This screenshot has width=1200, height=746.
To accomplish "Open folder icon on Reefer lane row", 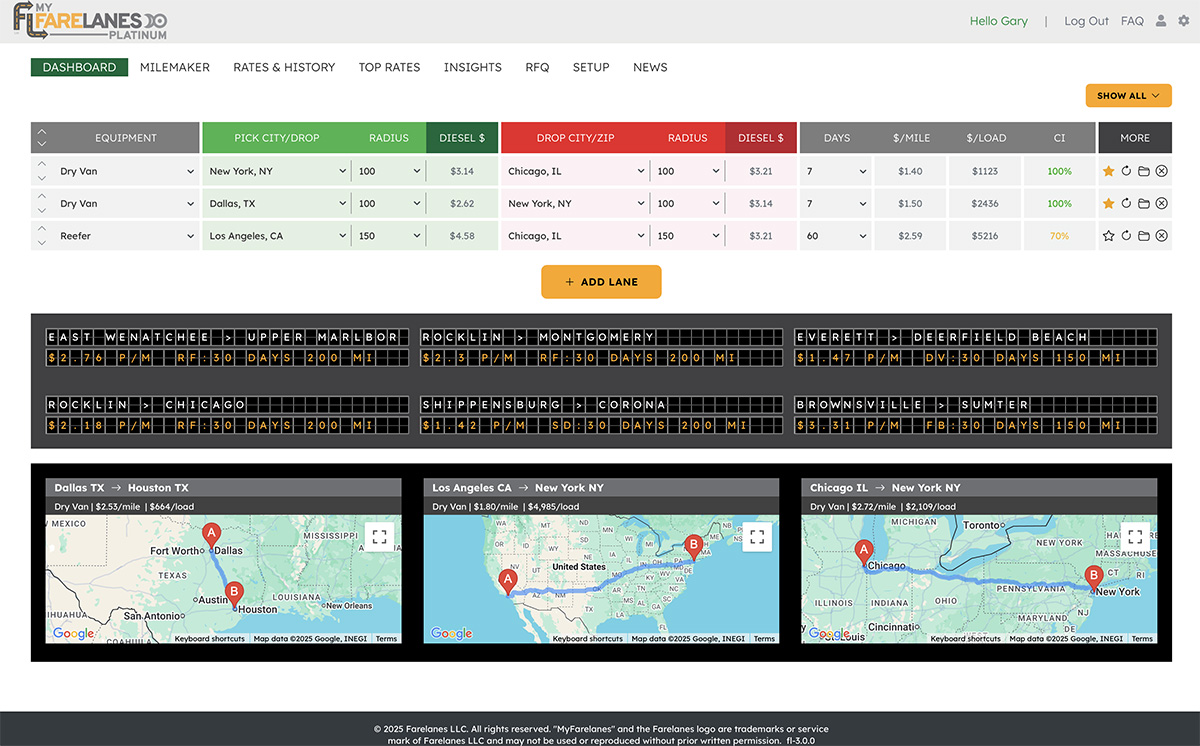I will click(1144, 236).
